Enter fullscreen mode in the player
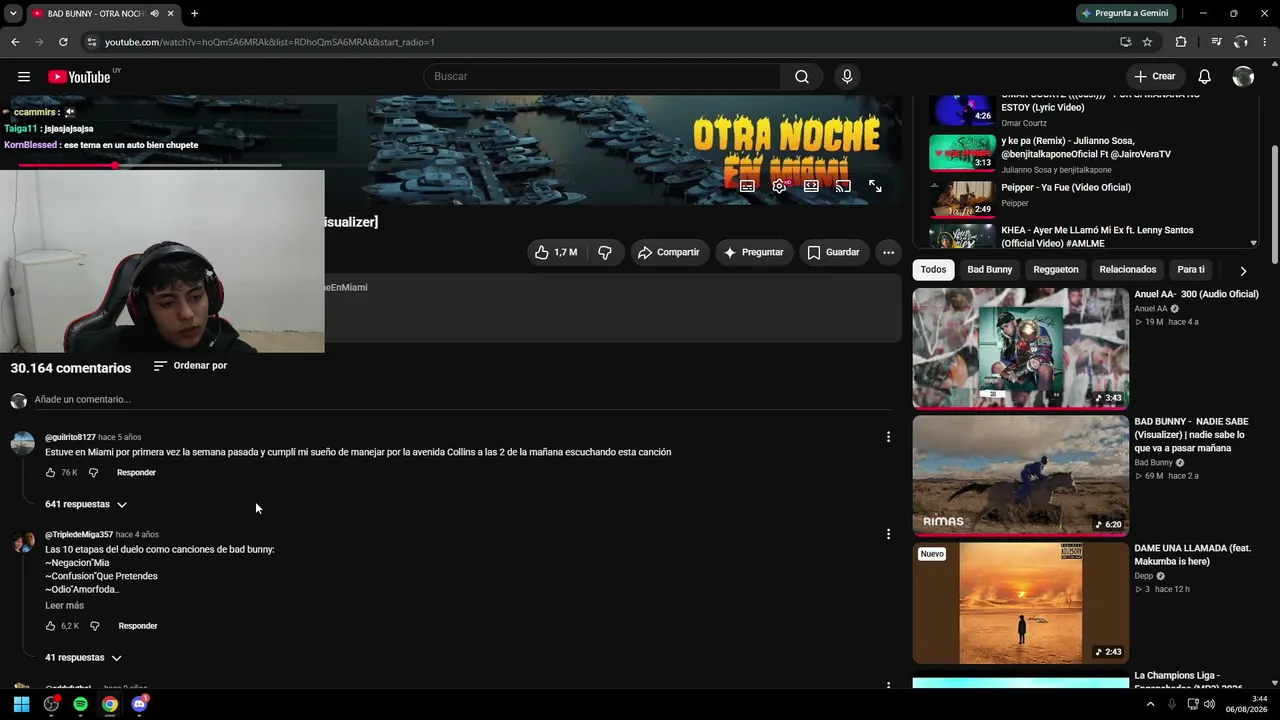This screenshot has height=720, width=1280. (875, 186)
